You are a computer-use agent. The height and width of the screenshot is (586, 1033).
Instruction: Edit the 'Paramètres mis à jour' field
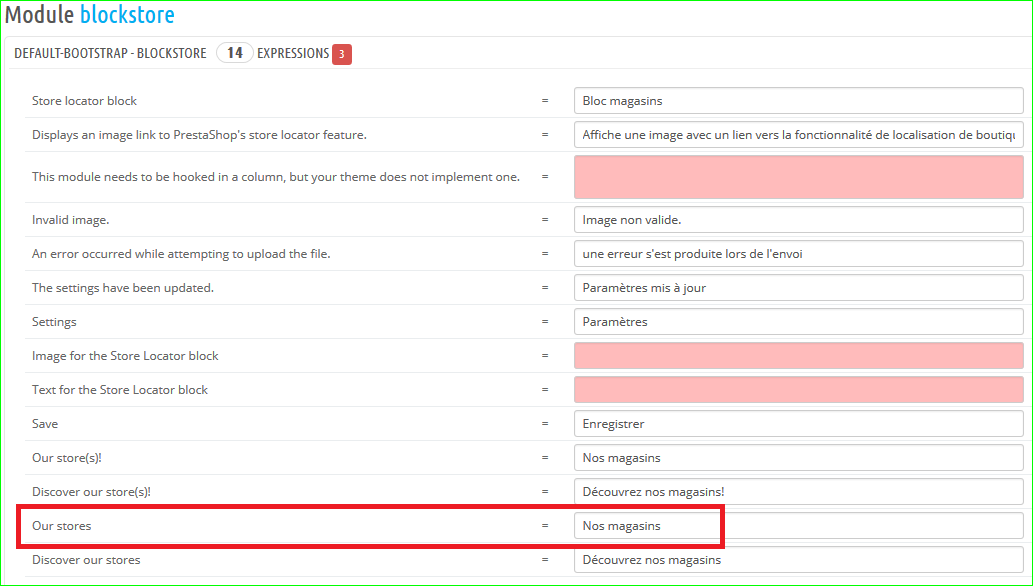(798, 287)
